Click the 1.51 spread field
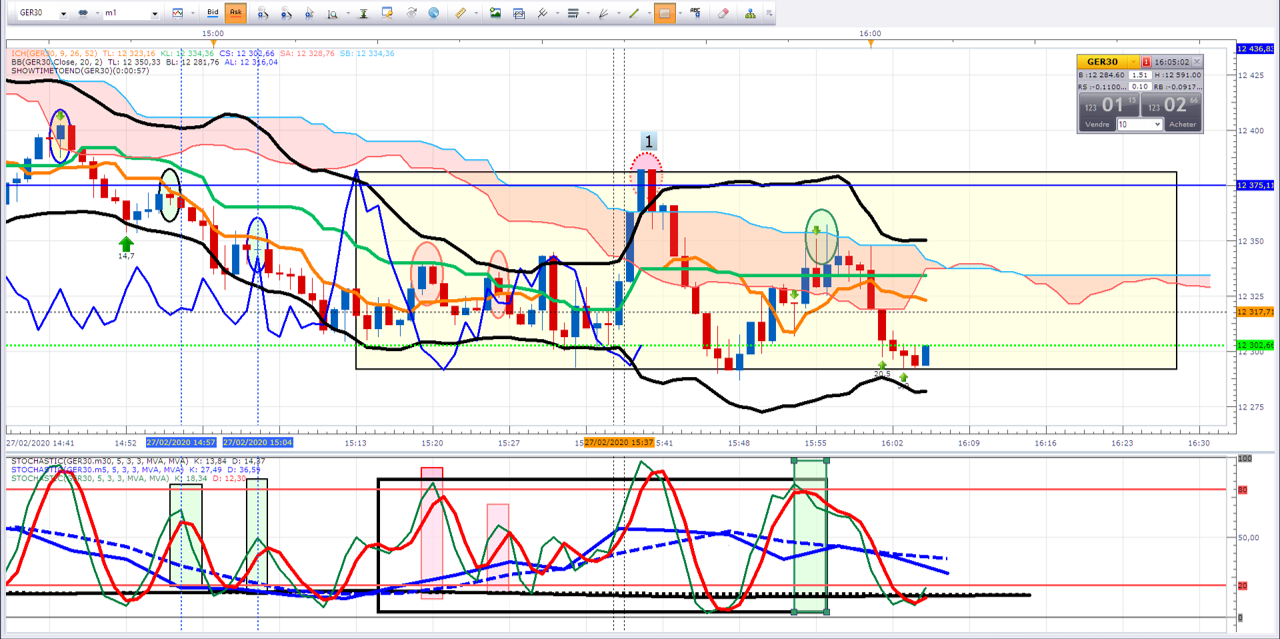This screenshot has height=639, width=1280. (x=1140, y=75)
